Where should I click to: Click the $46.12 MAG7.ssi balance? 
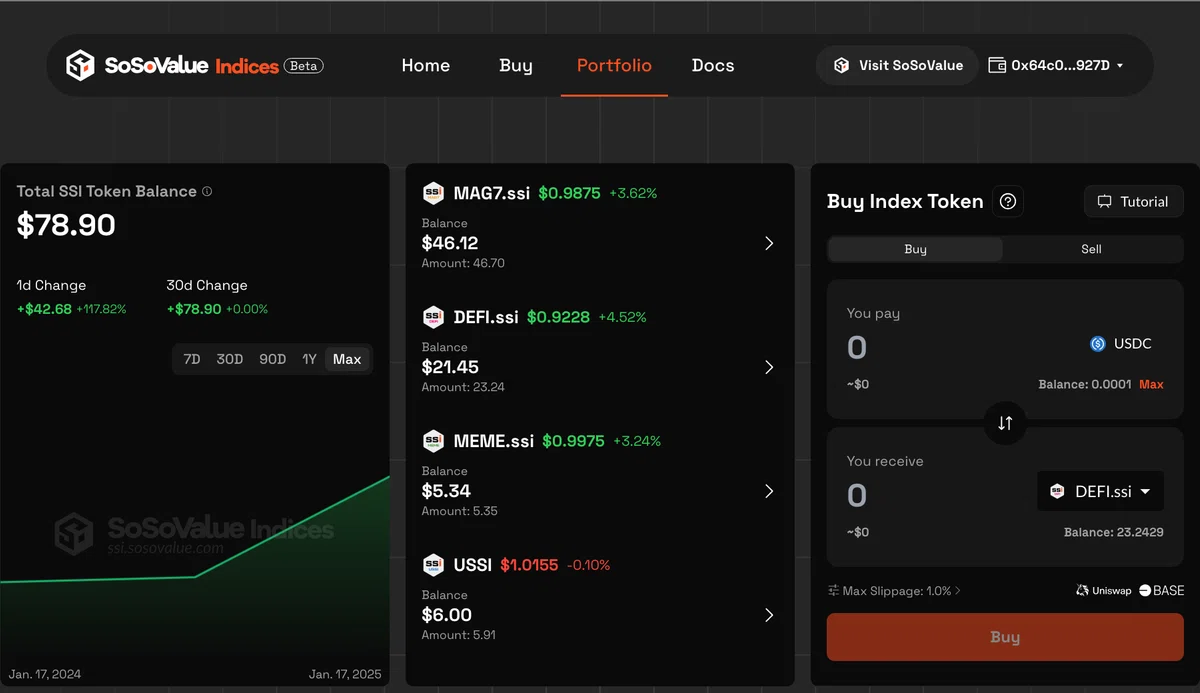450,243
